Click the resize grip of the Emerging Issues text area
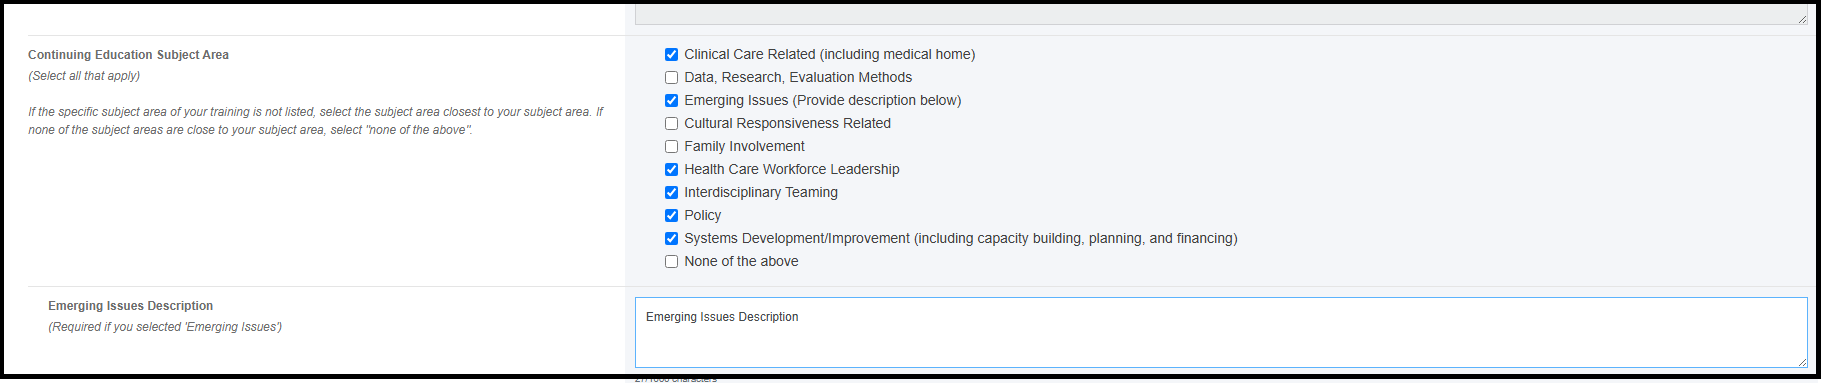The width and height of the screenshot is (1827, 383). point(1801,362)
